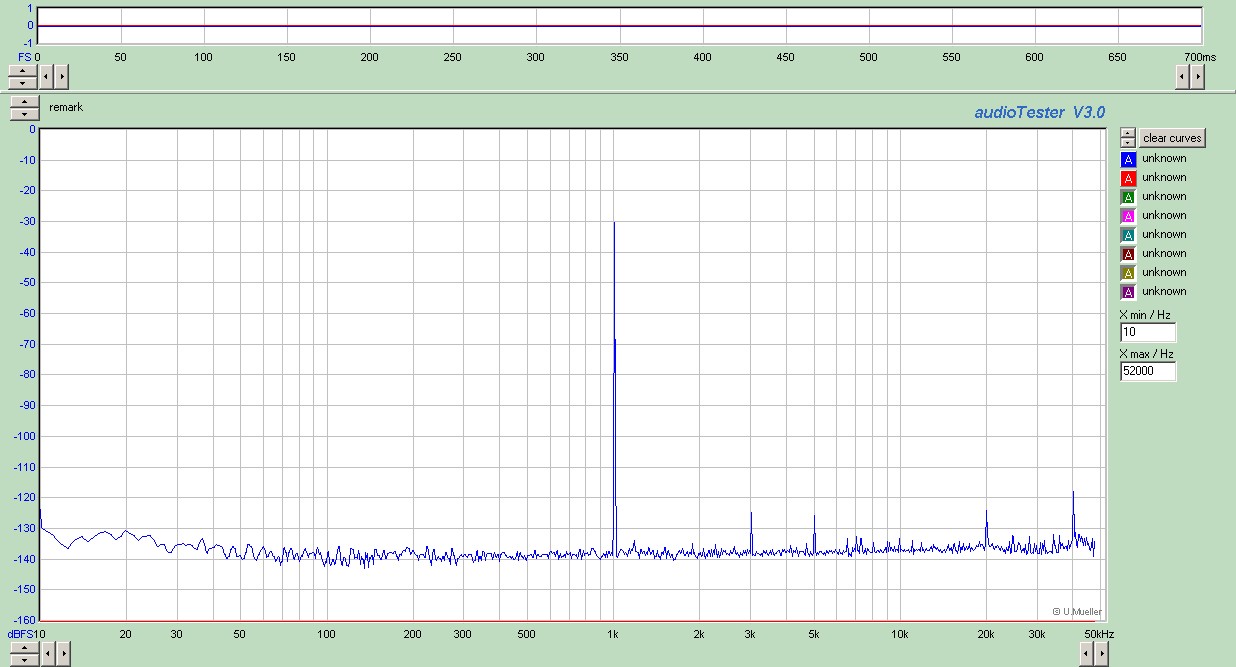1236x667 pixels.
Task: Click the right arrow at the bottom-left frequency axis
Action: coord(62,654)
